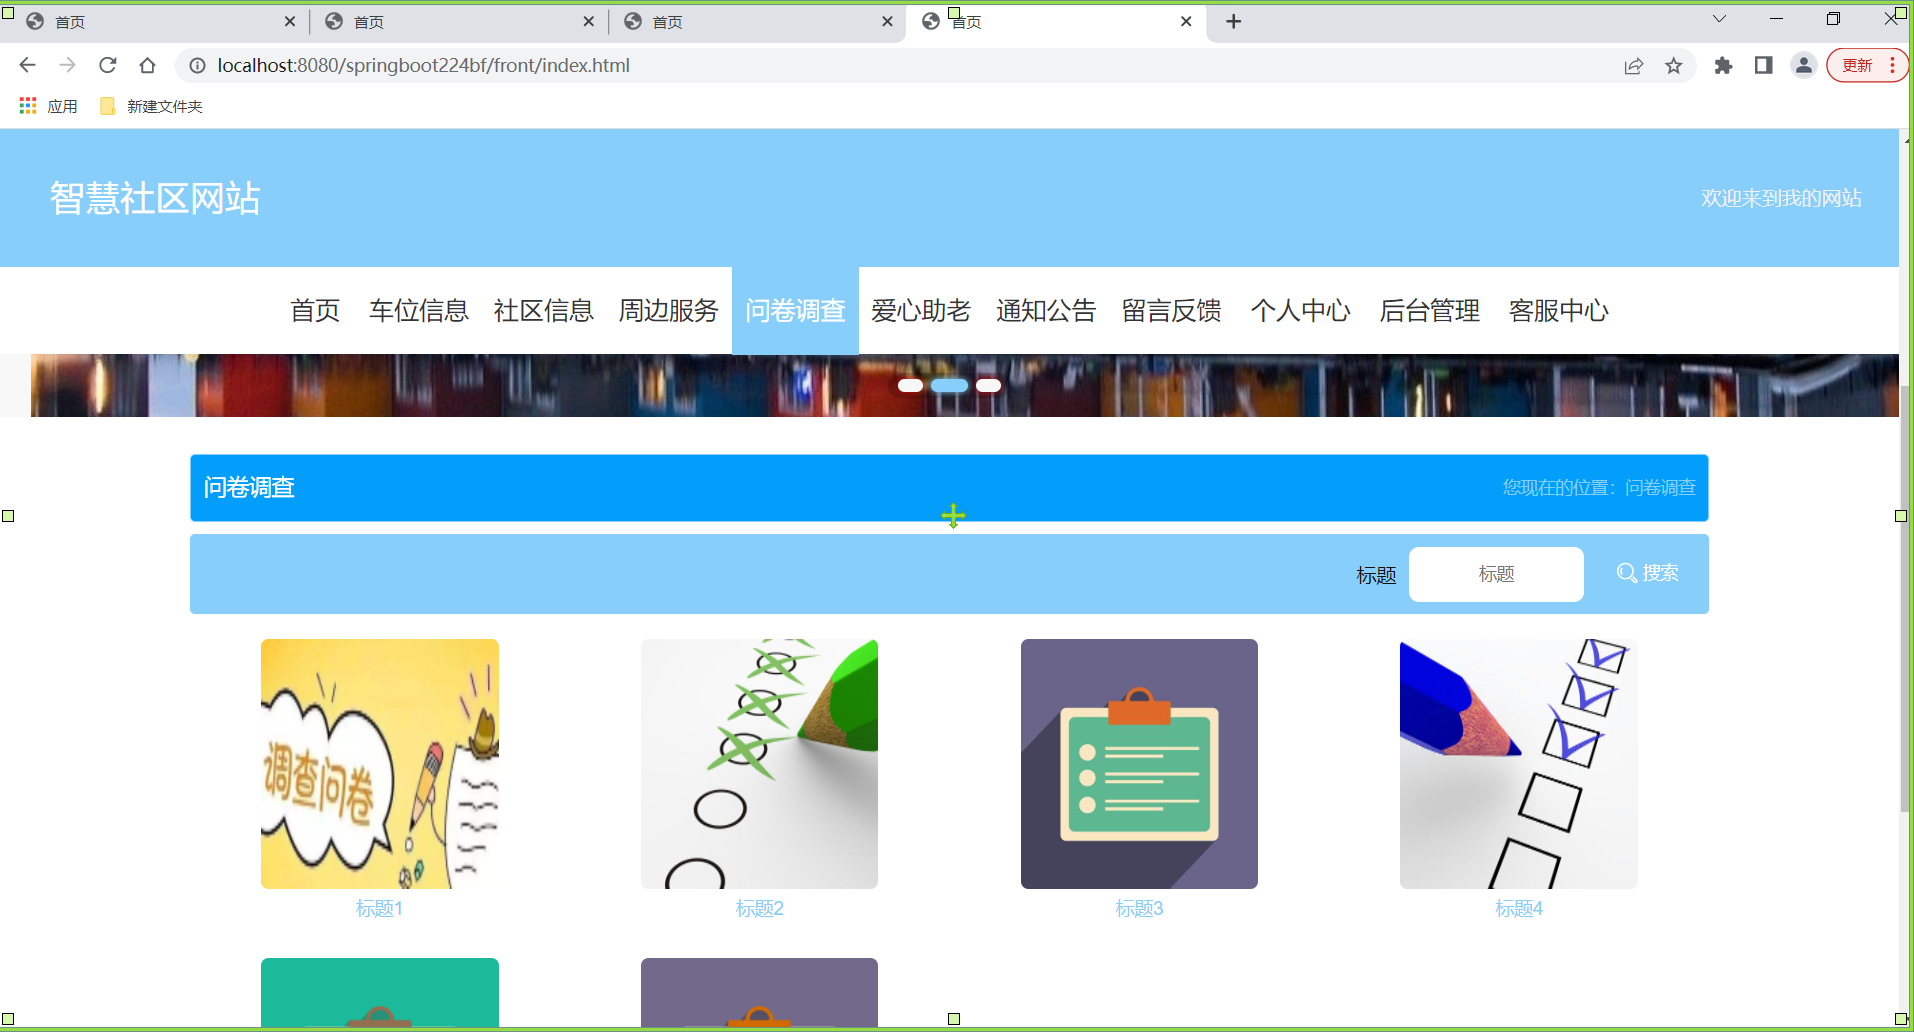This screenshot has width=1914, height=1032.
Task: Close the second 首页 browser tab
Action: pos(588,21)
